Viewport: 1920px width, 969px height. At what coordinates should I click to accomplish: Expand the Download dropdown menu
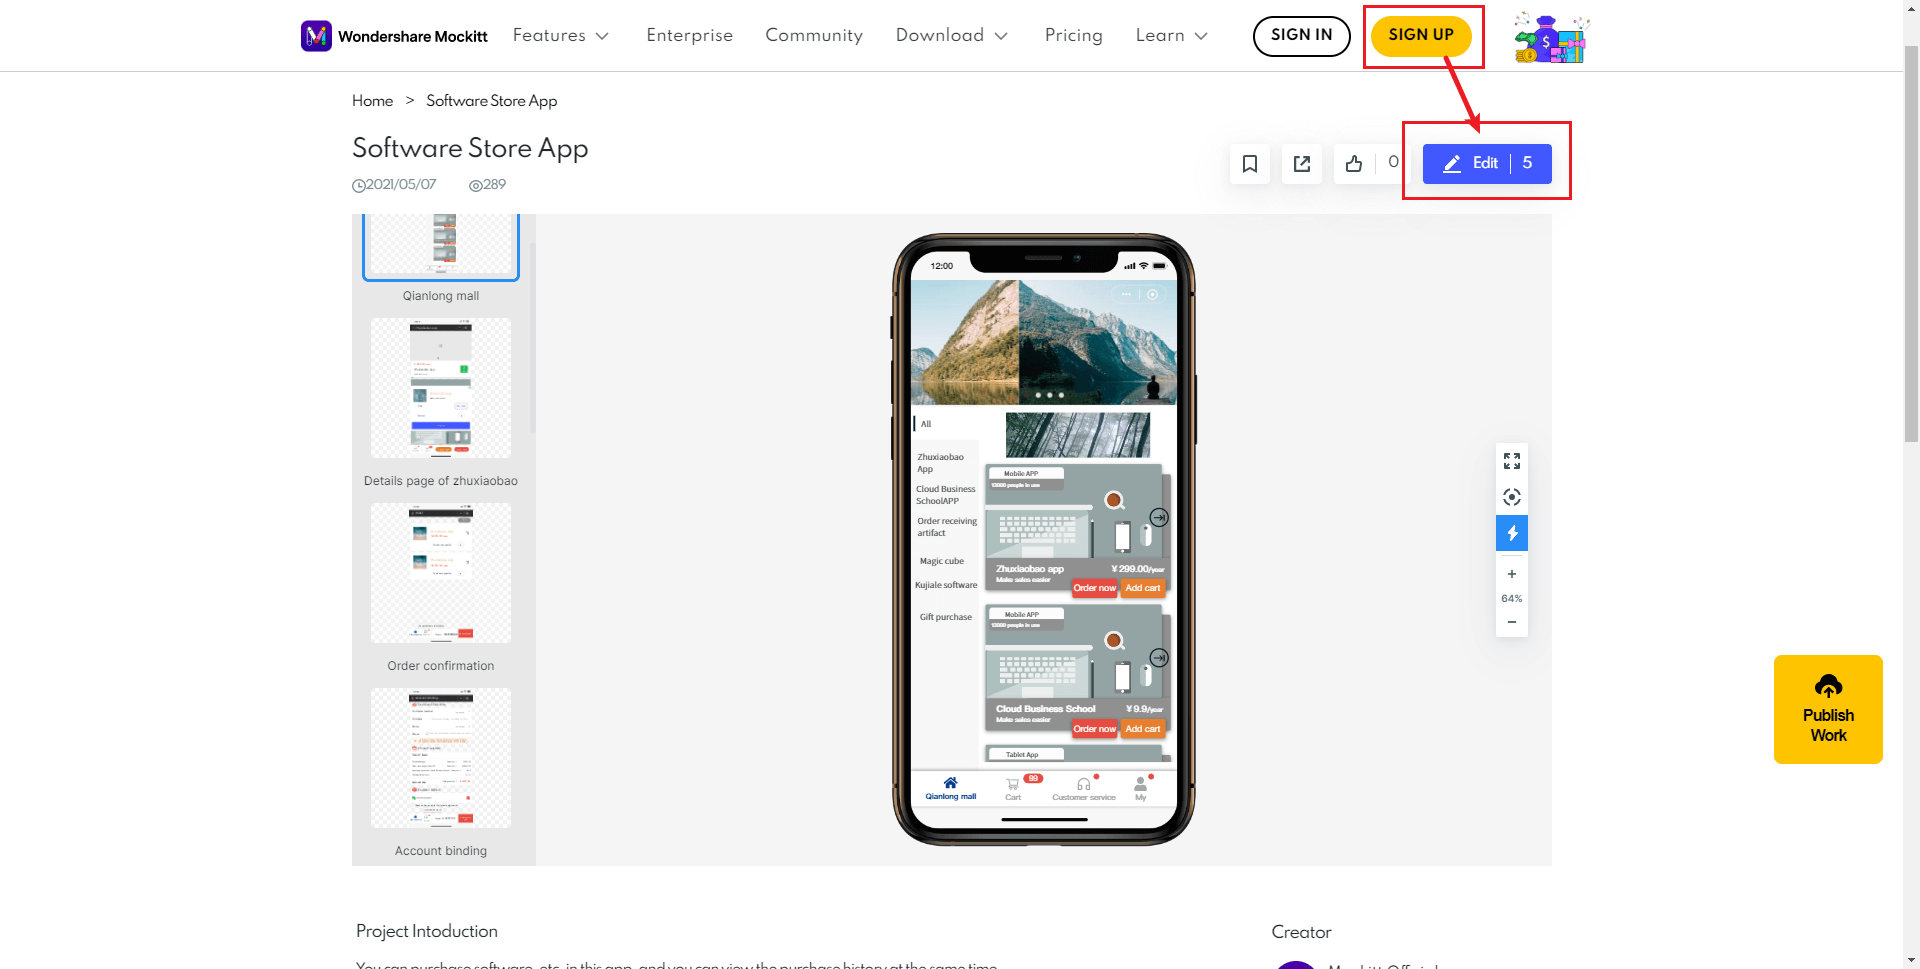[x=952, y=36]
